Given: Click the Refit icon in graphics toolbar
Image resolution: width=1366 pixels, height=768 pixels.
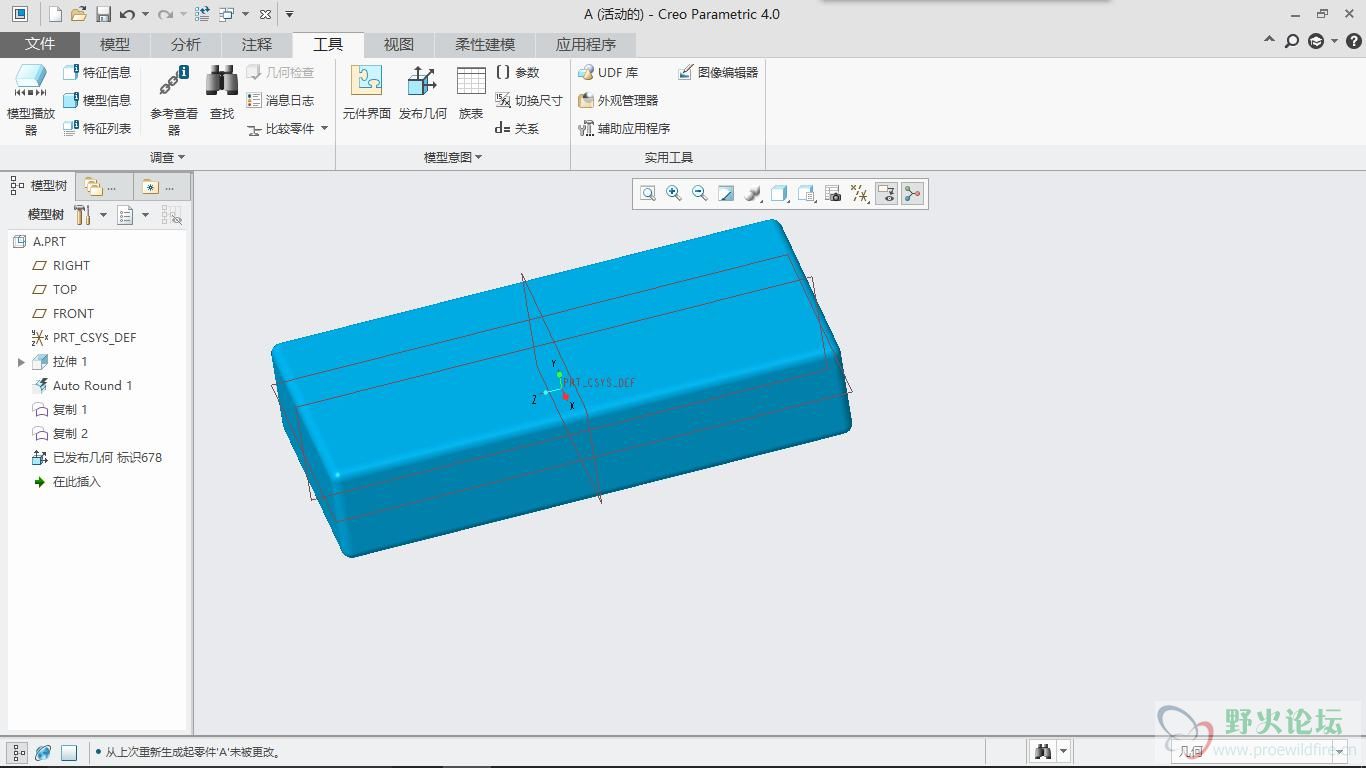Looking at the screenshot, I should pos(648,194).
